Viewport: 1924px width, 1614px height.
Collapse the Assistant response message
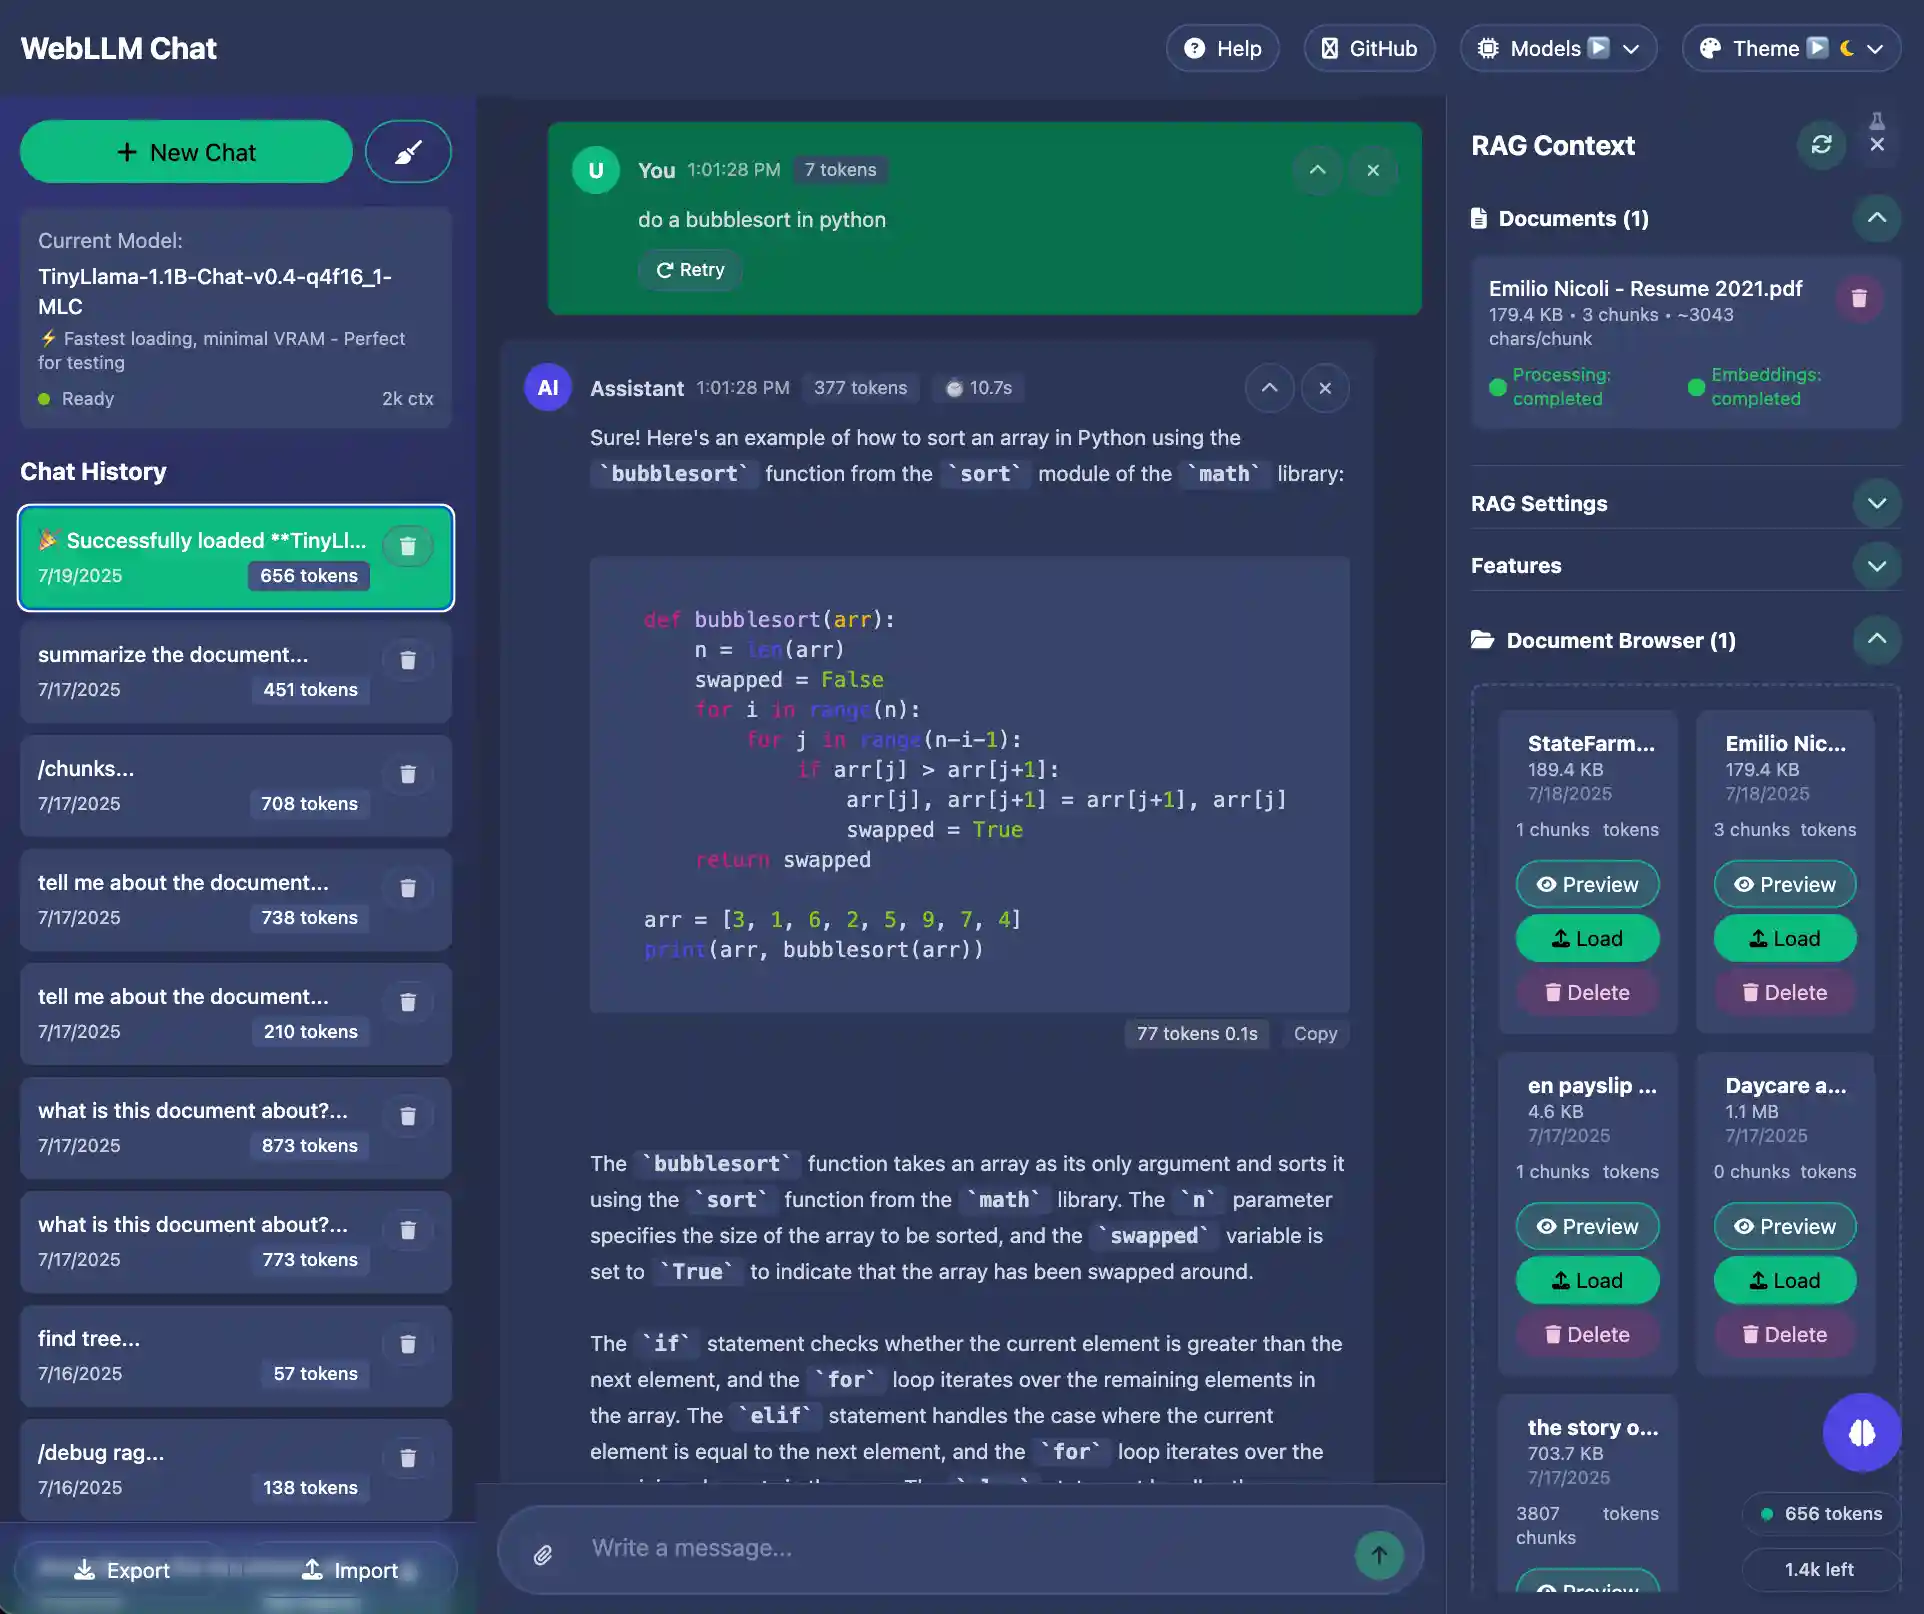pyautogui.click(x=1269, y=388)
